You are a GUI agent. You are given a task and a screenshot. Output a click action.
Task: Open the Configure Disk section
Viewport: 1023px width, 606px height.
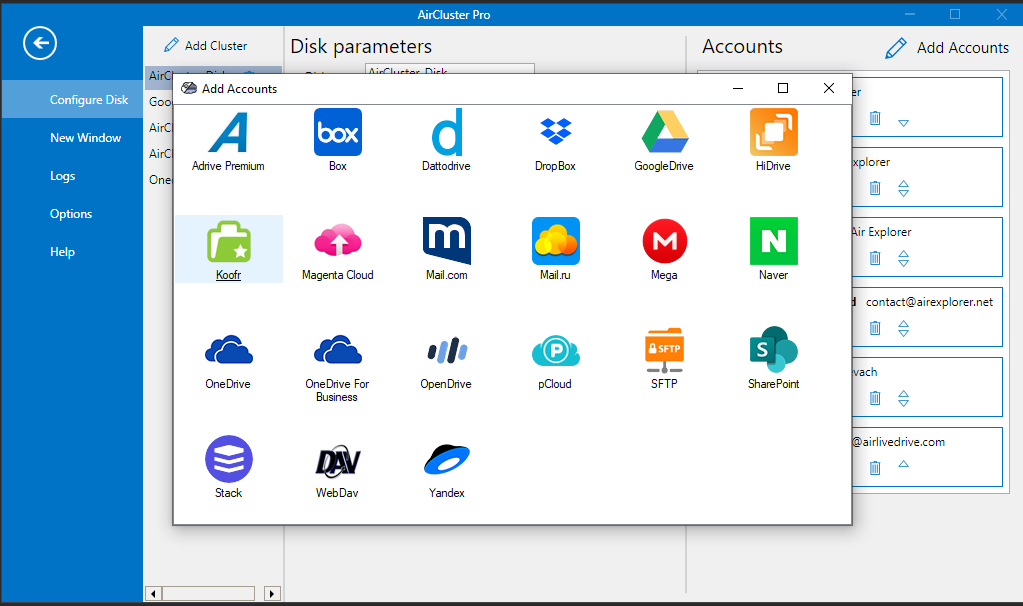(x=72, y=99)
